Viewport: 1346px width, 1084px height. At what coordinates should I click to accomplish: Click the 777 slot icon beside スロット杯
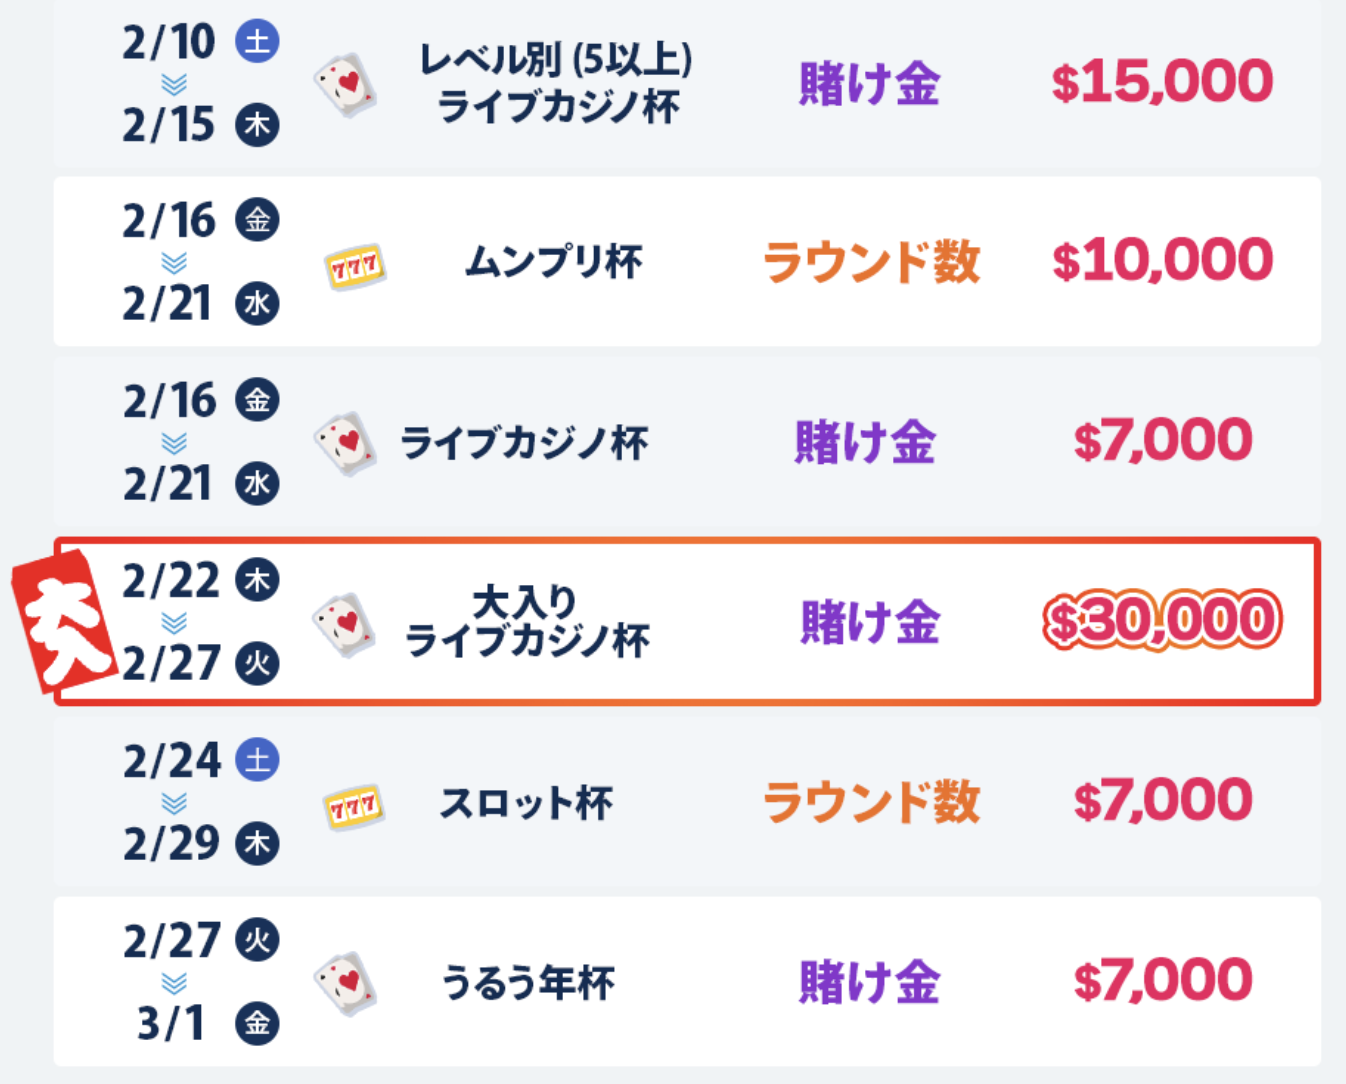pos(355,806)
